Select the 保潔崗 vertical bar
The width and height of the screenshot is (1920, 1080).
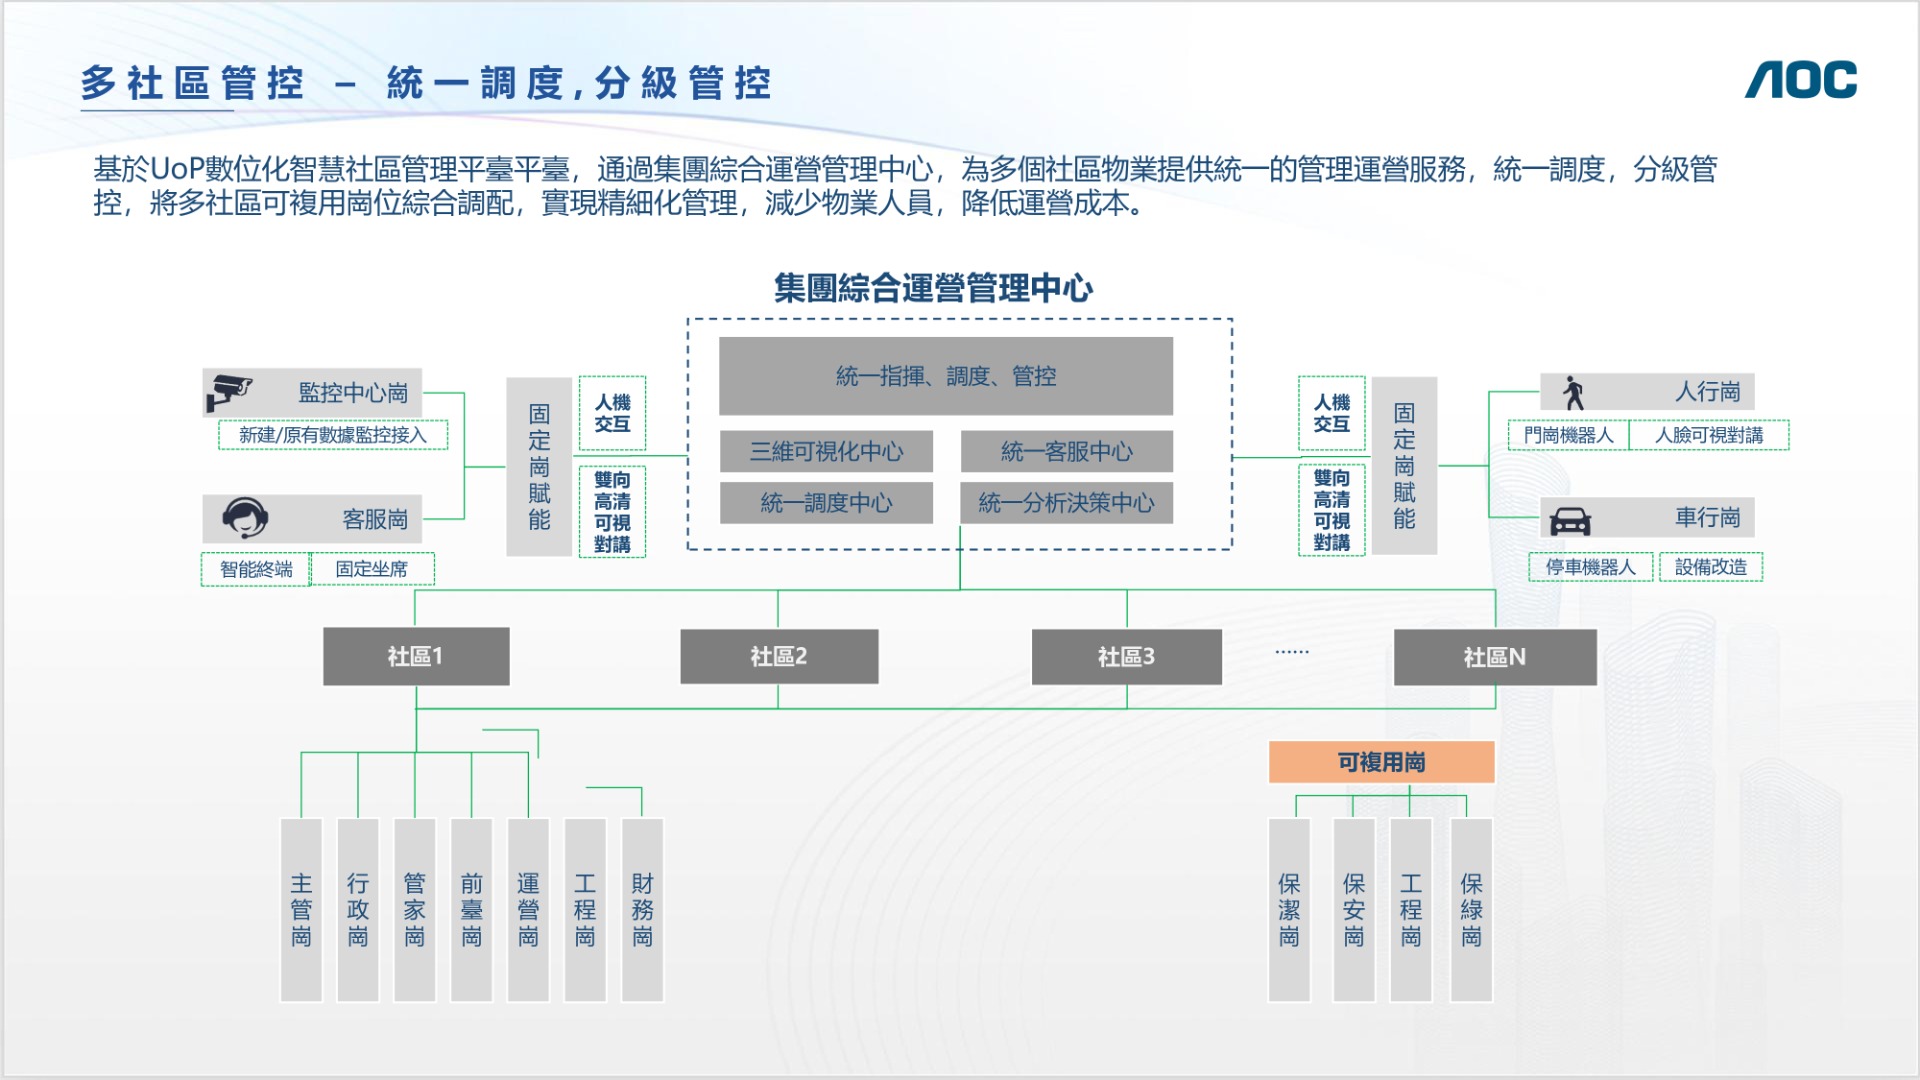1289,909
